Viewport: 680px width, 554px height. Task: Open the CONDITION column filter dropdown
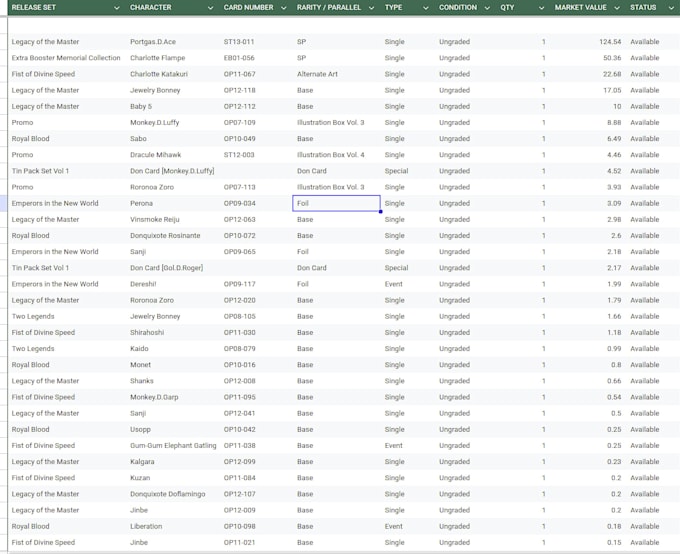tap(487, 8)
